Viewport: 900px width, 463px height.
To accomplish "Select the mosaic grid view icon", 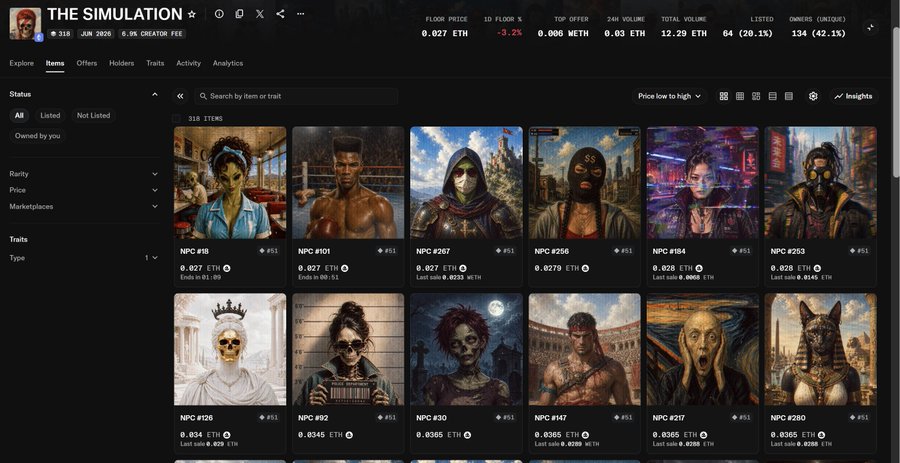I will coord(756,96).
